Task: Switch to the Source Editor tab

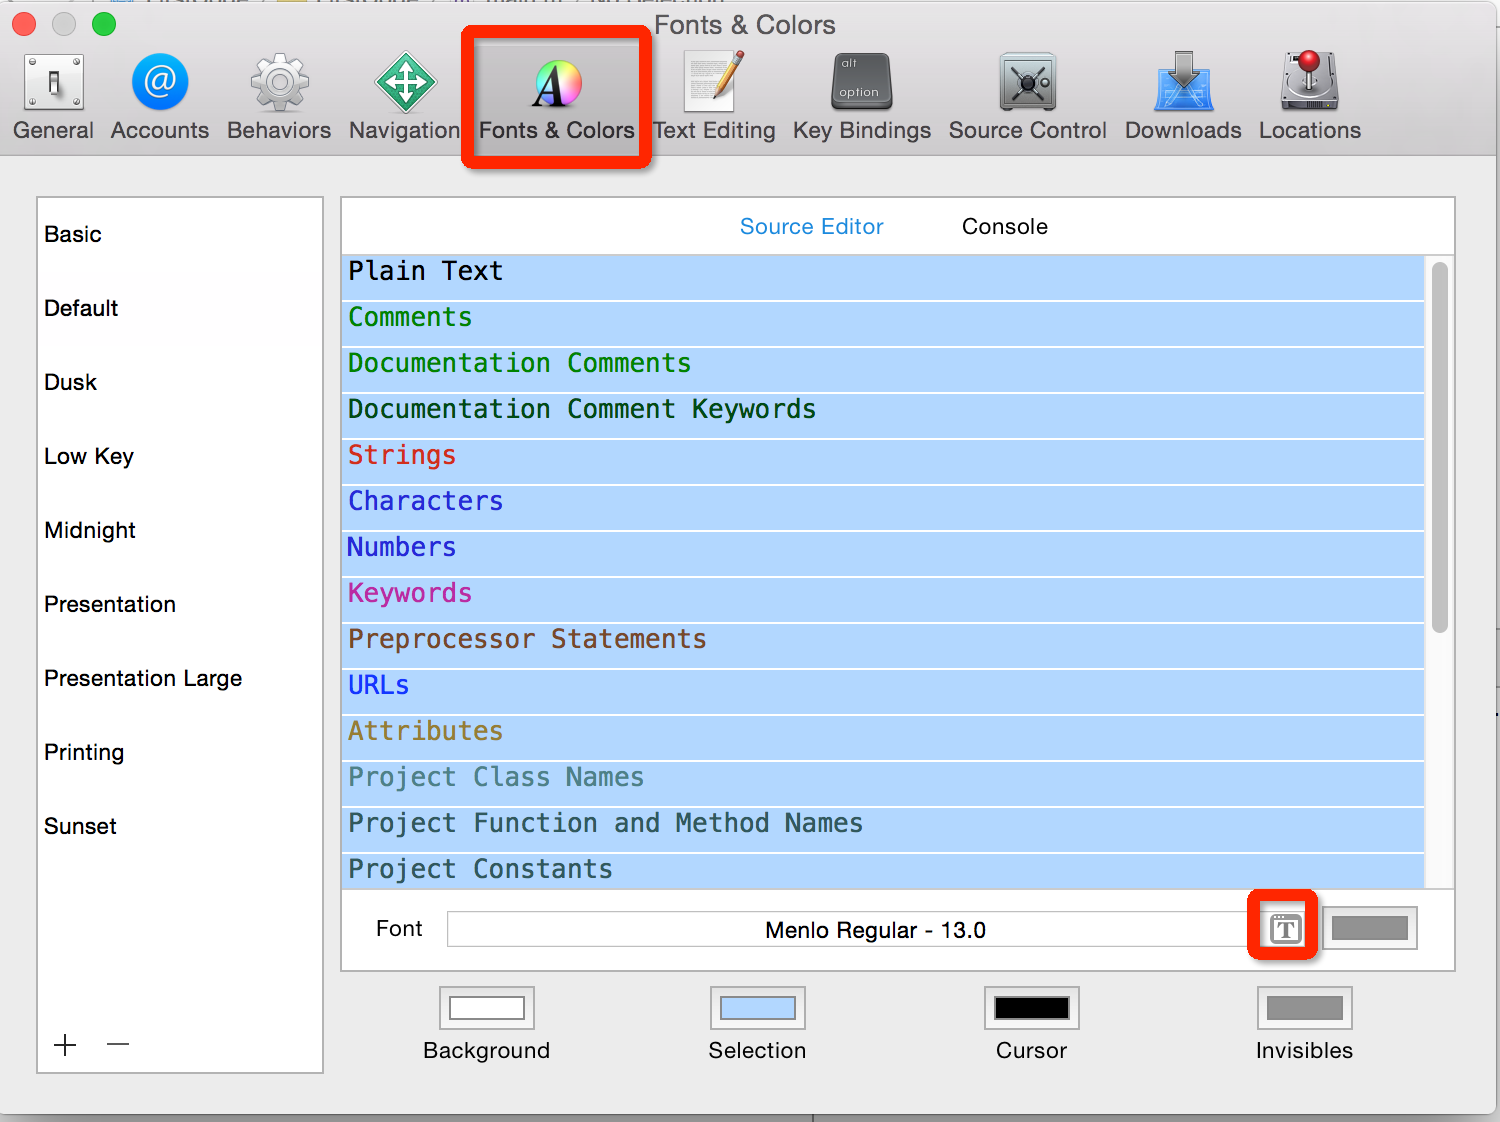Action: [811, 226]
